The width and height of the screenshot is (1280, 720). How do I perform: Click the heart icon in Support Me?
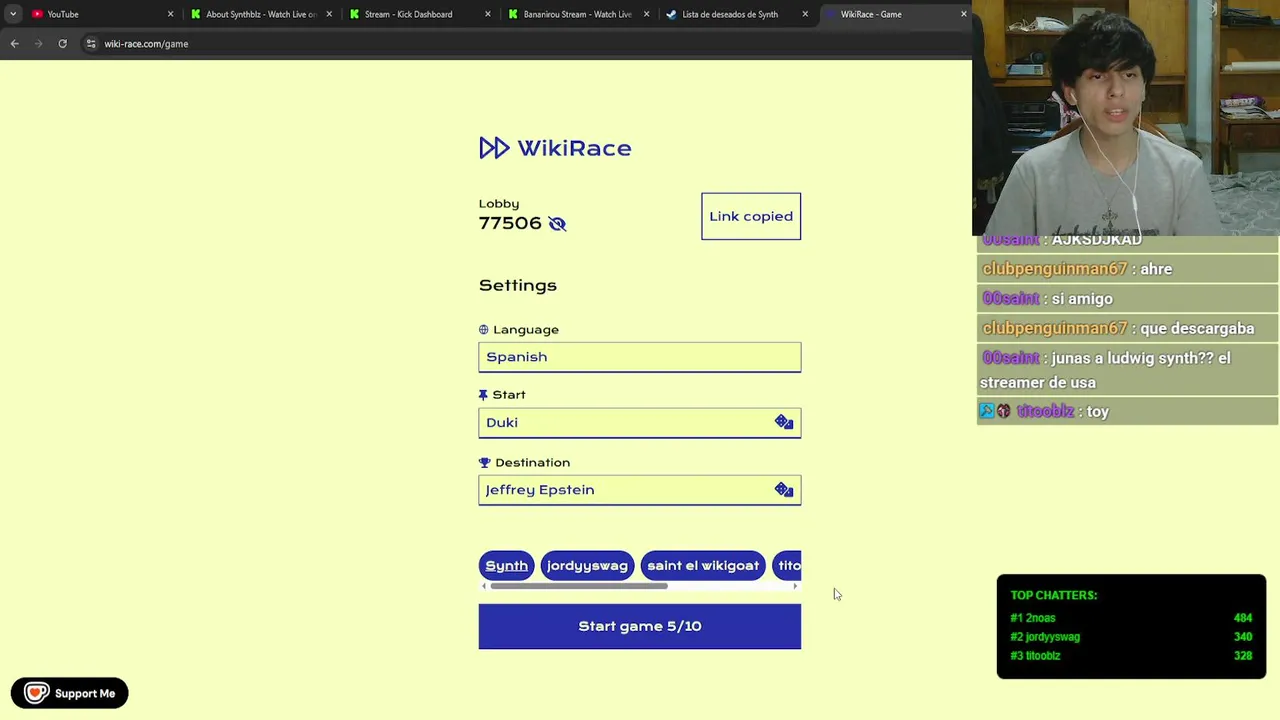(36, 693)
